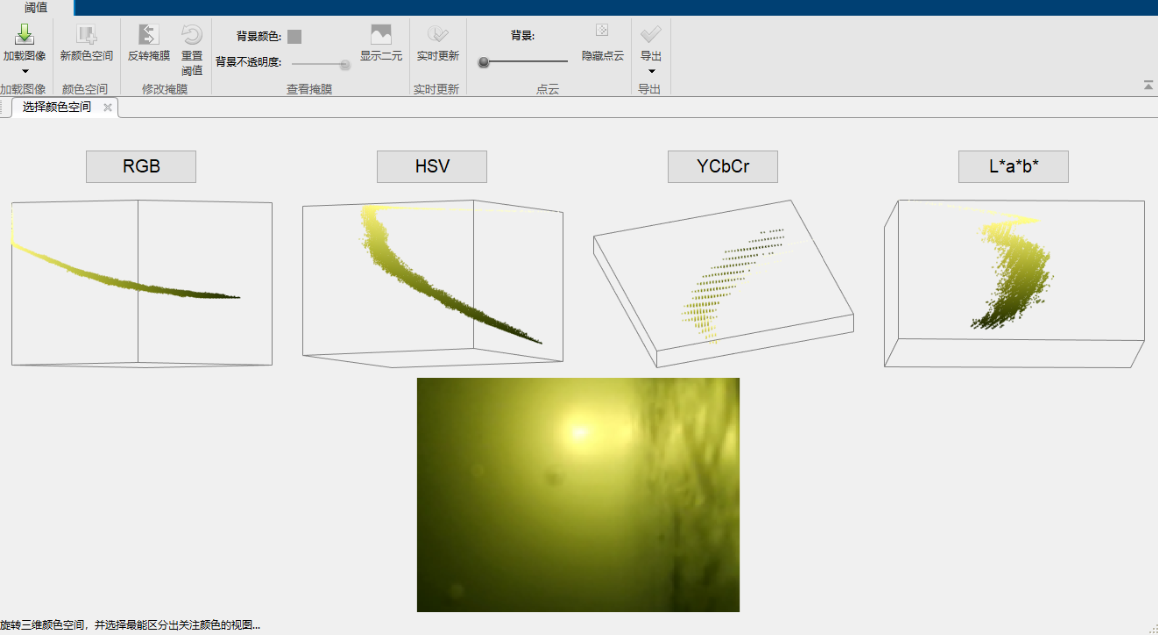Choose the RGB color space button
Screen dimensions: 1158x636
coord(141,167)
